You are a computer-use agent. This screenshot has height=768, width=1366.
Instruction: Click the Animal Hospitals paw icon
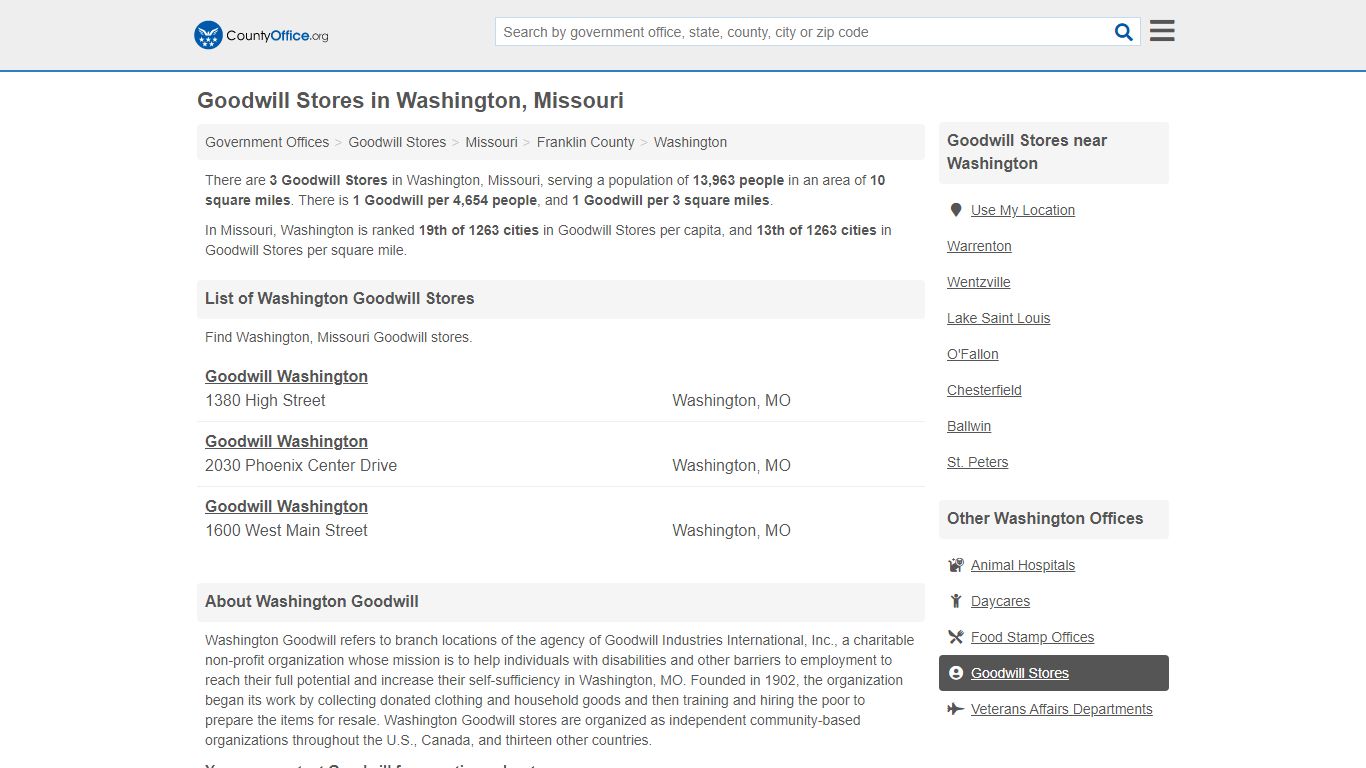click(956, 565)
